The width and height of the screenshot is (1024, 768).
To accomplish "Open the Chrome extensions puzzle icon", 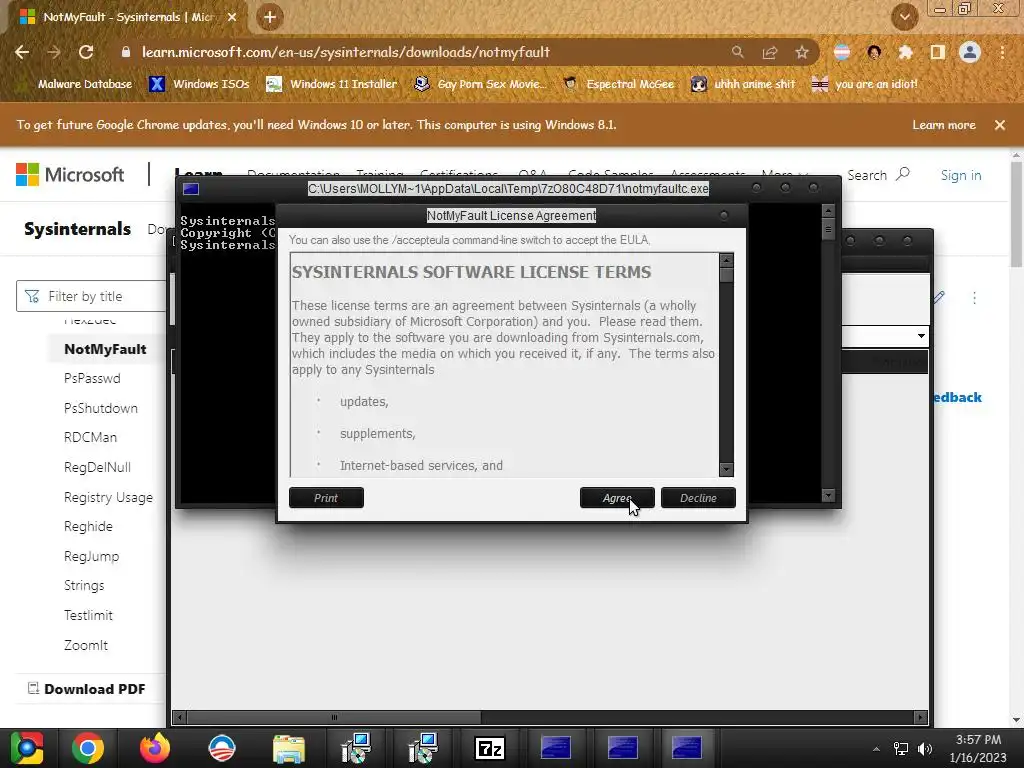I will click(906, 52).
